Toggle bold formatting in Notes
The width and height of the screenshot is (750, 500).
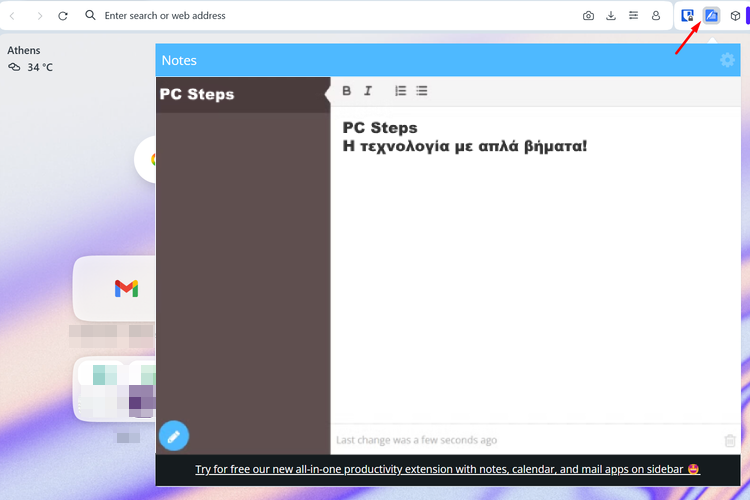coord(347,90)
